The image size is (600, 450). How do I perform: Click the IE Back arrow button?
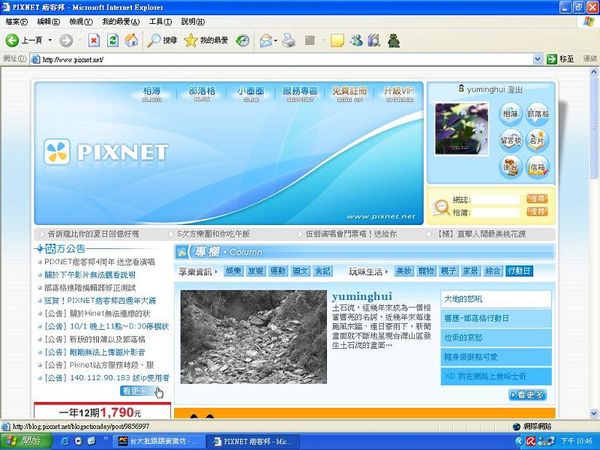click(12, 40)
